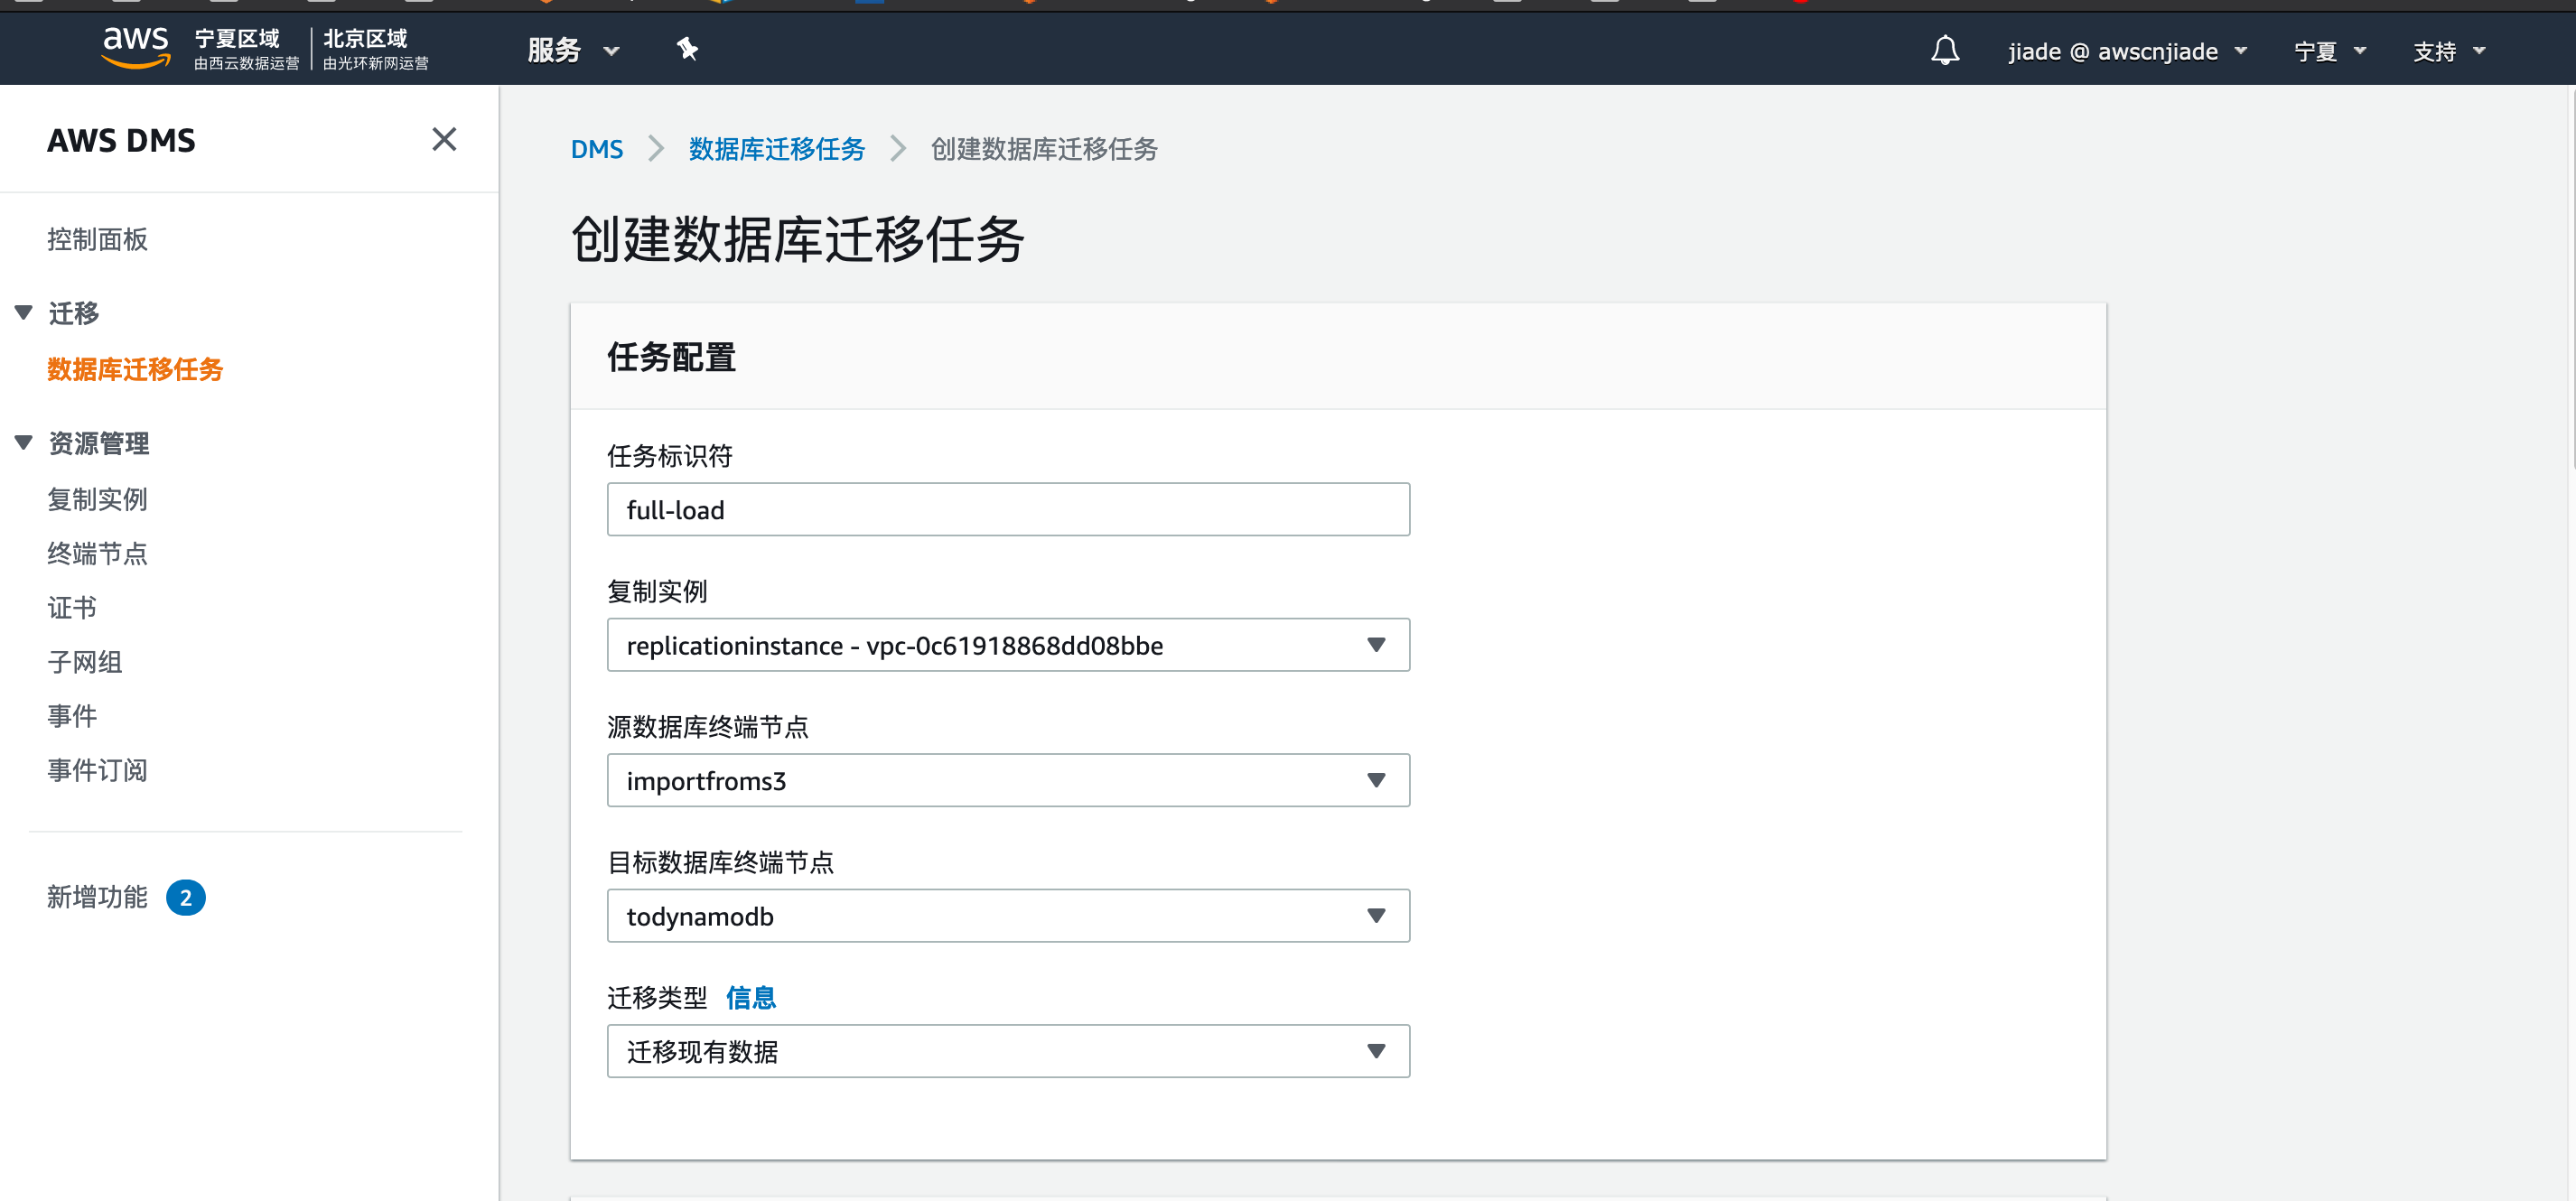Collapse the 资源管理 sidebar section

click(x=25, y=442)
